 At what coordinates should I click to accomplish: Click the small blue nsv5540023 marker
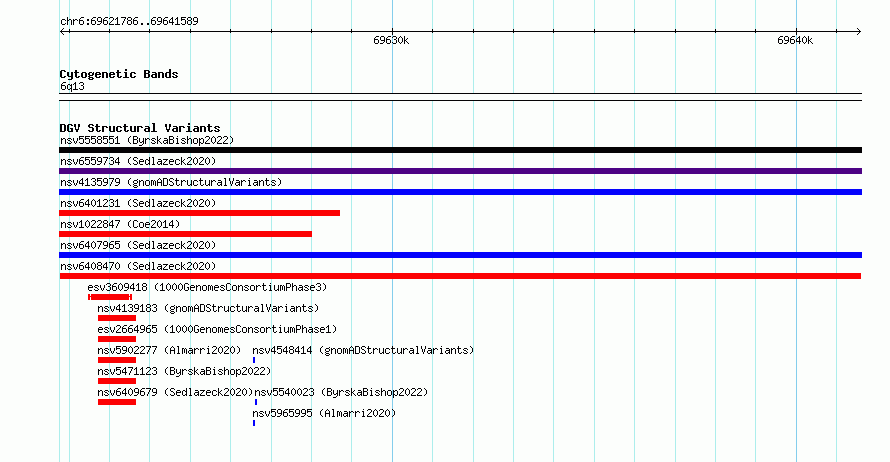click(256, 402)
